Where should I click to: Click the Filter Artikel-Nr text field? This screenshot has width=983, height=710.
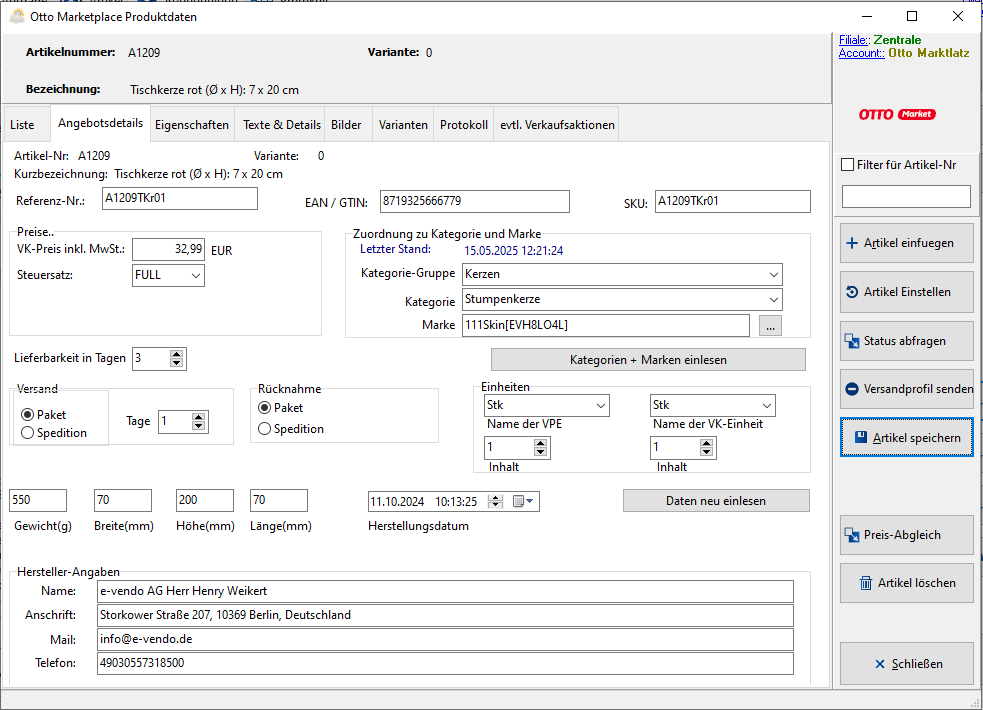click(907, 197)
